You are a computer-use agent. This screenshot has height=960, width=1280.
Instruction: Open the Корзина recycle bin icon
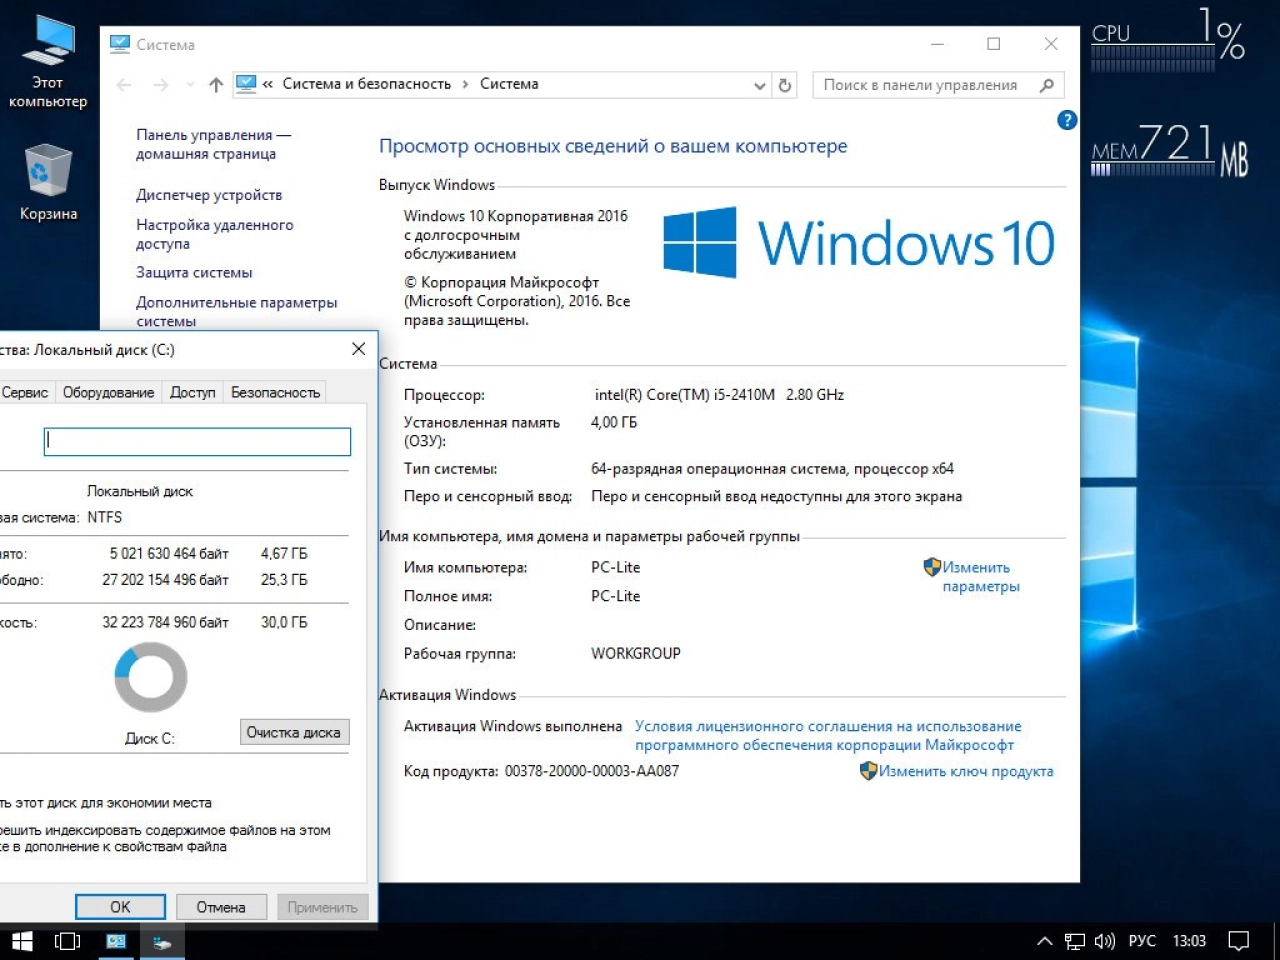tap(48, 182)
